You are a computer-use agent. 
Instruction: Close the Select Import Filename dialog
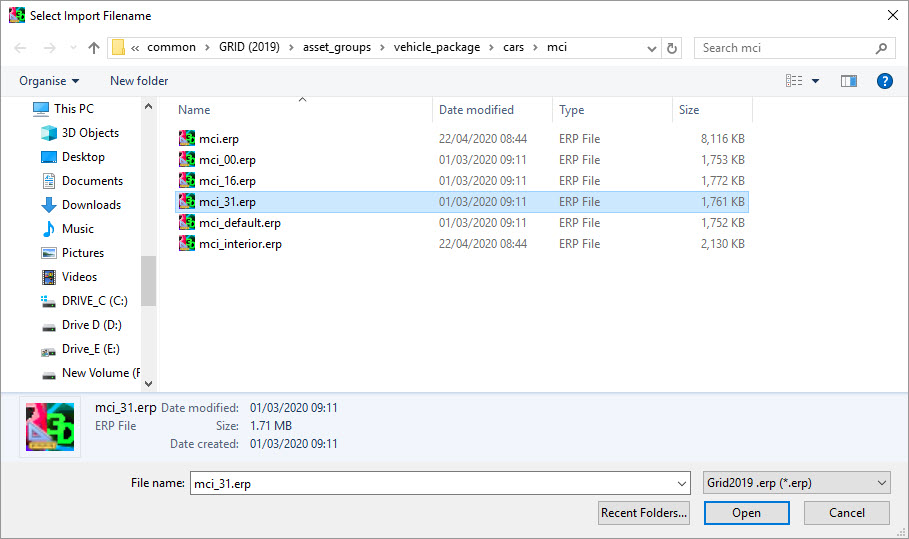(893, 15)
